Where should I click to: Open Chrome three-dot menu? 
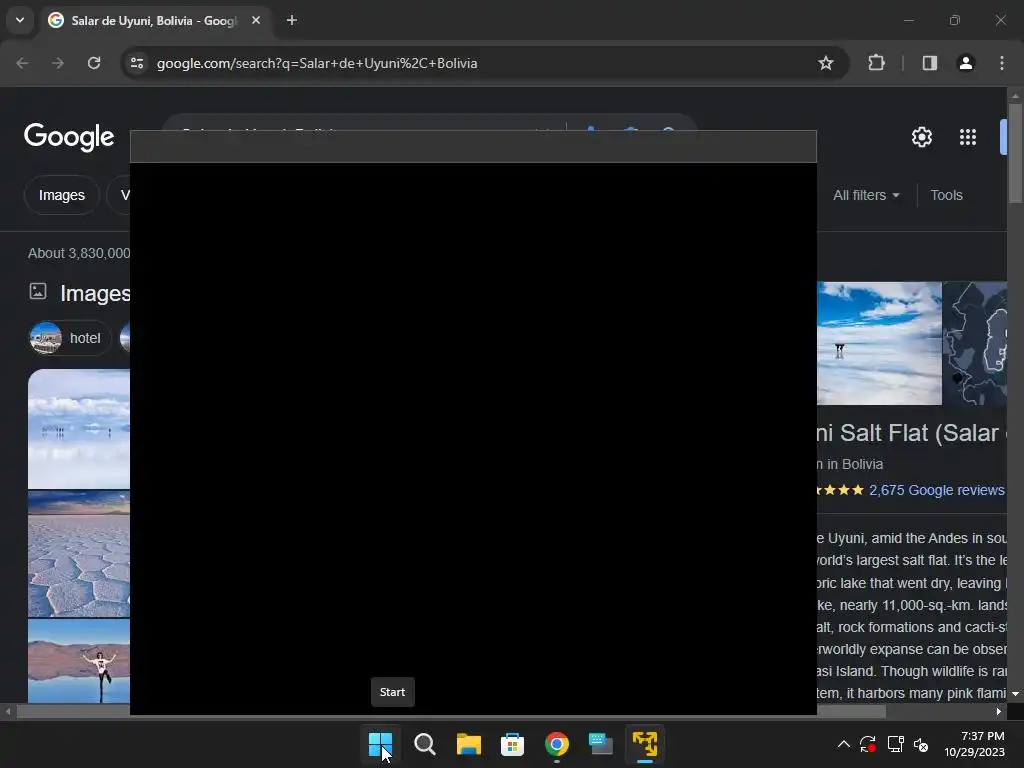1002,63
